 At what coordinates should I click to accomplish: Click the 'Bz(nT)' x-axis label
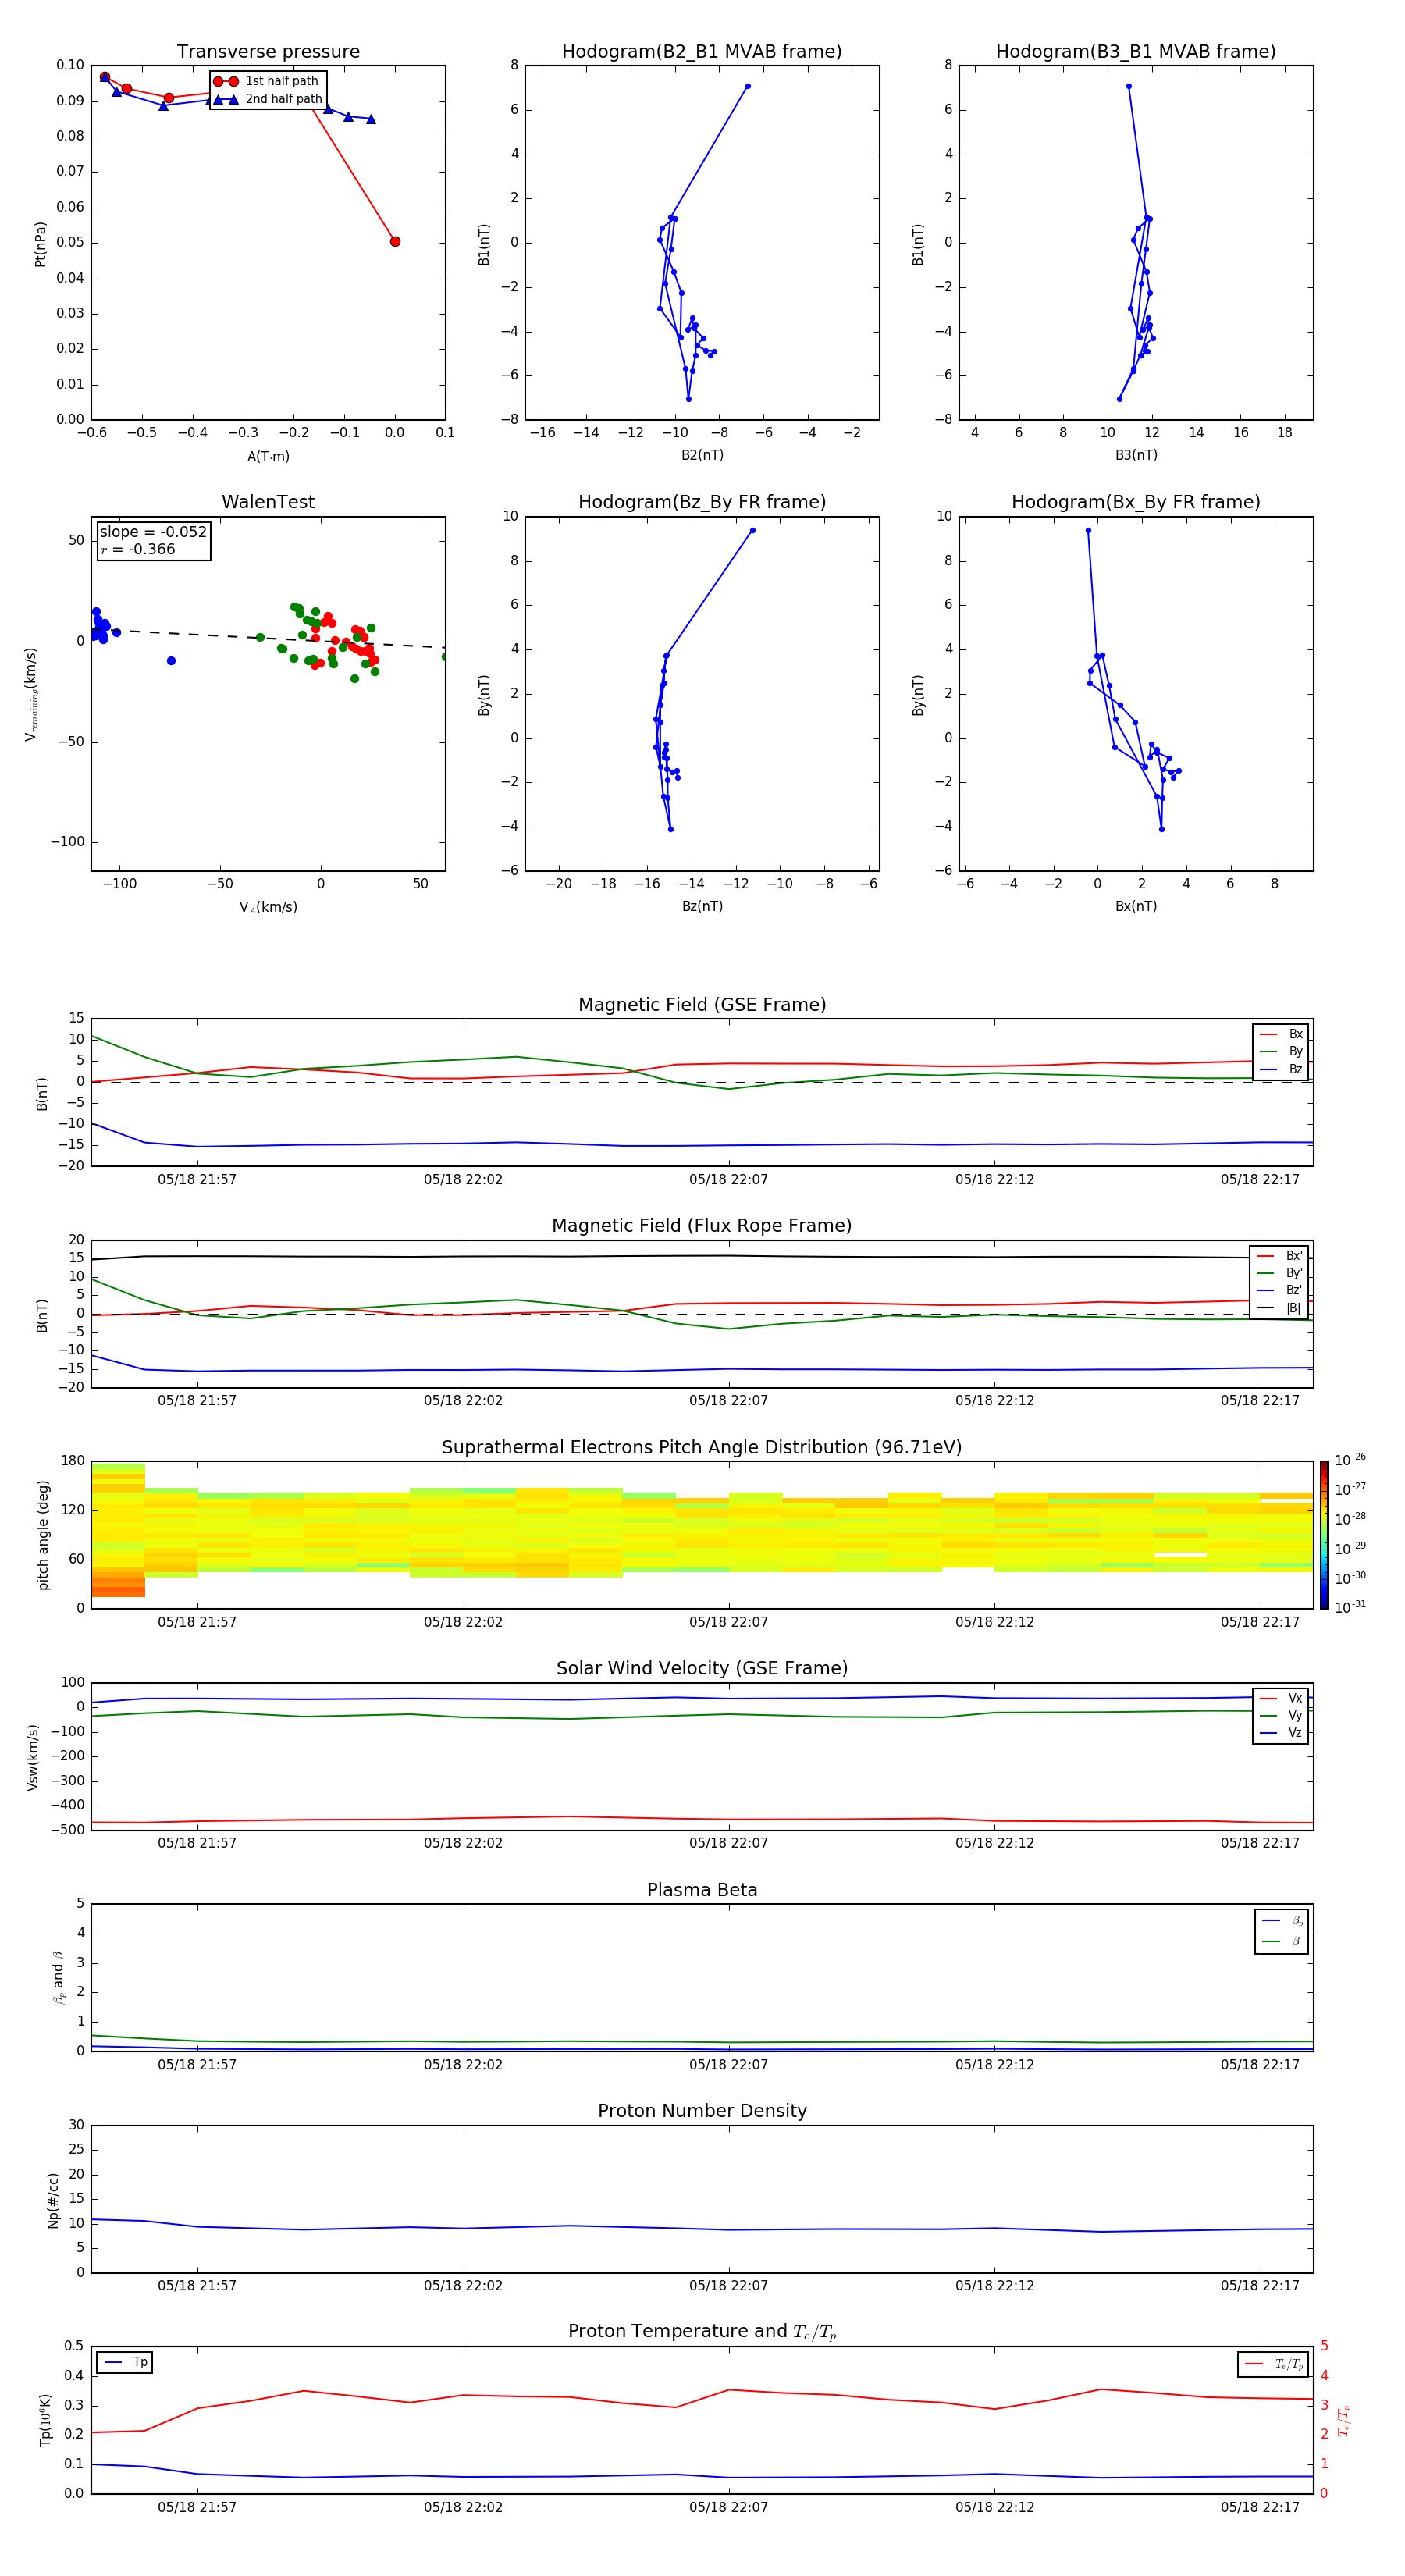point(702,906)
